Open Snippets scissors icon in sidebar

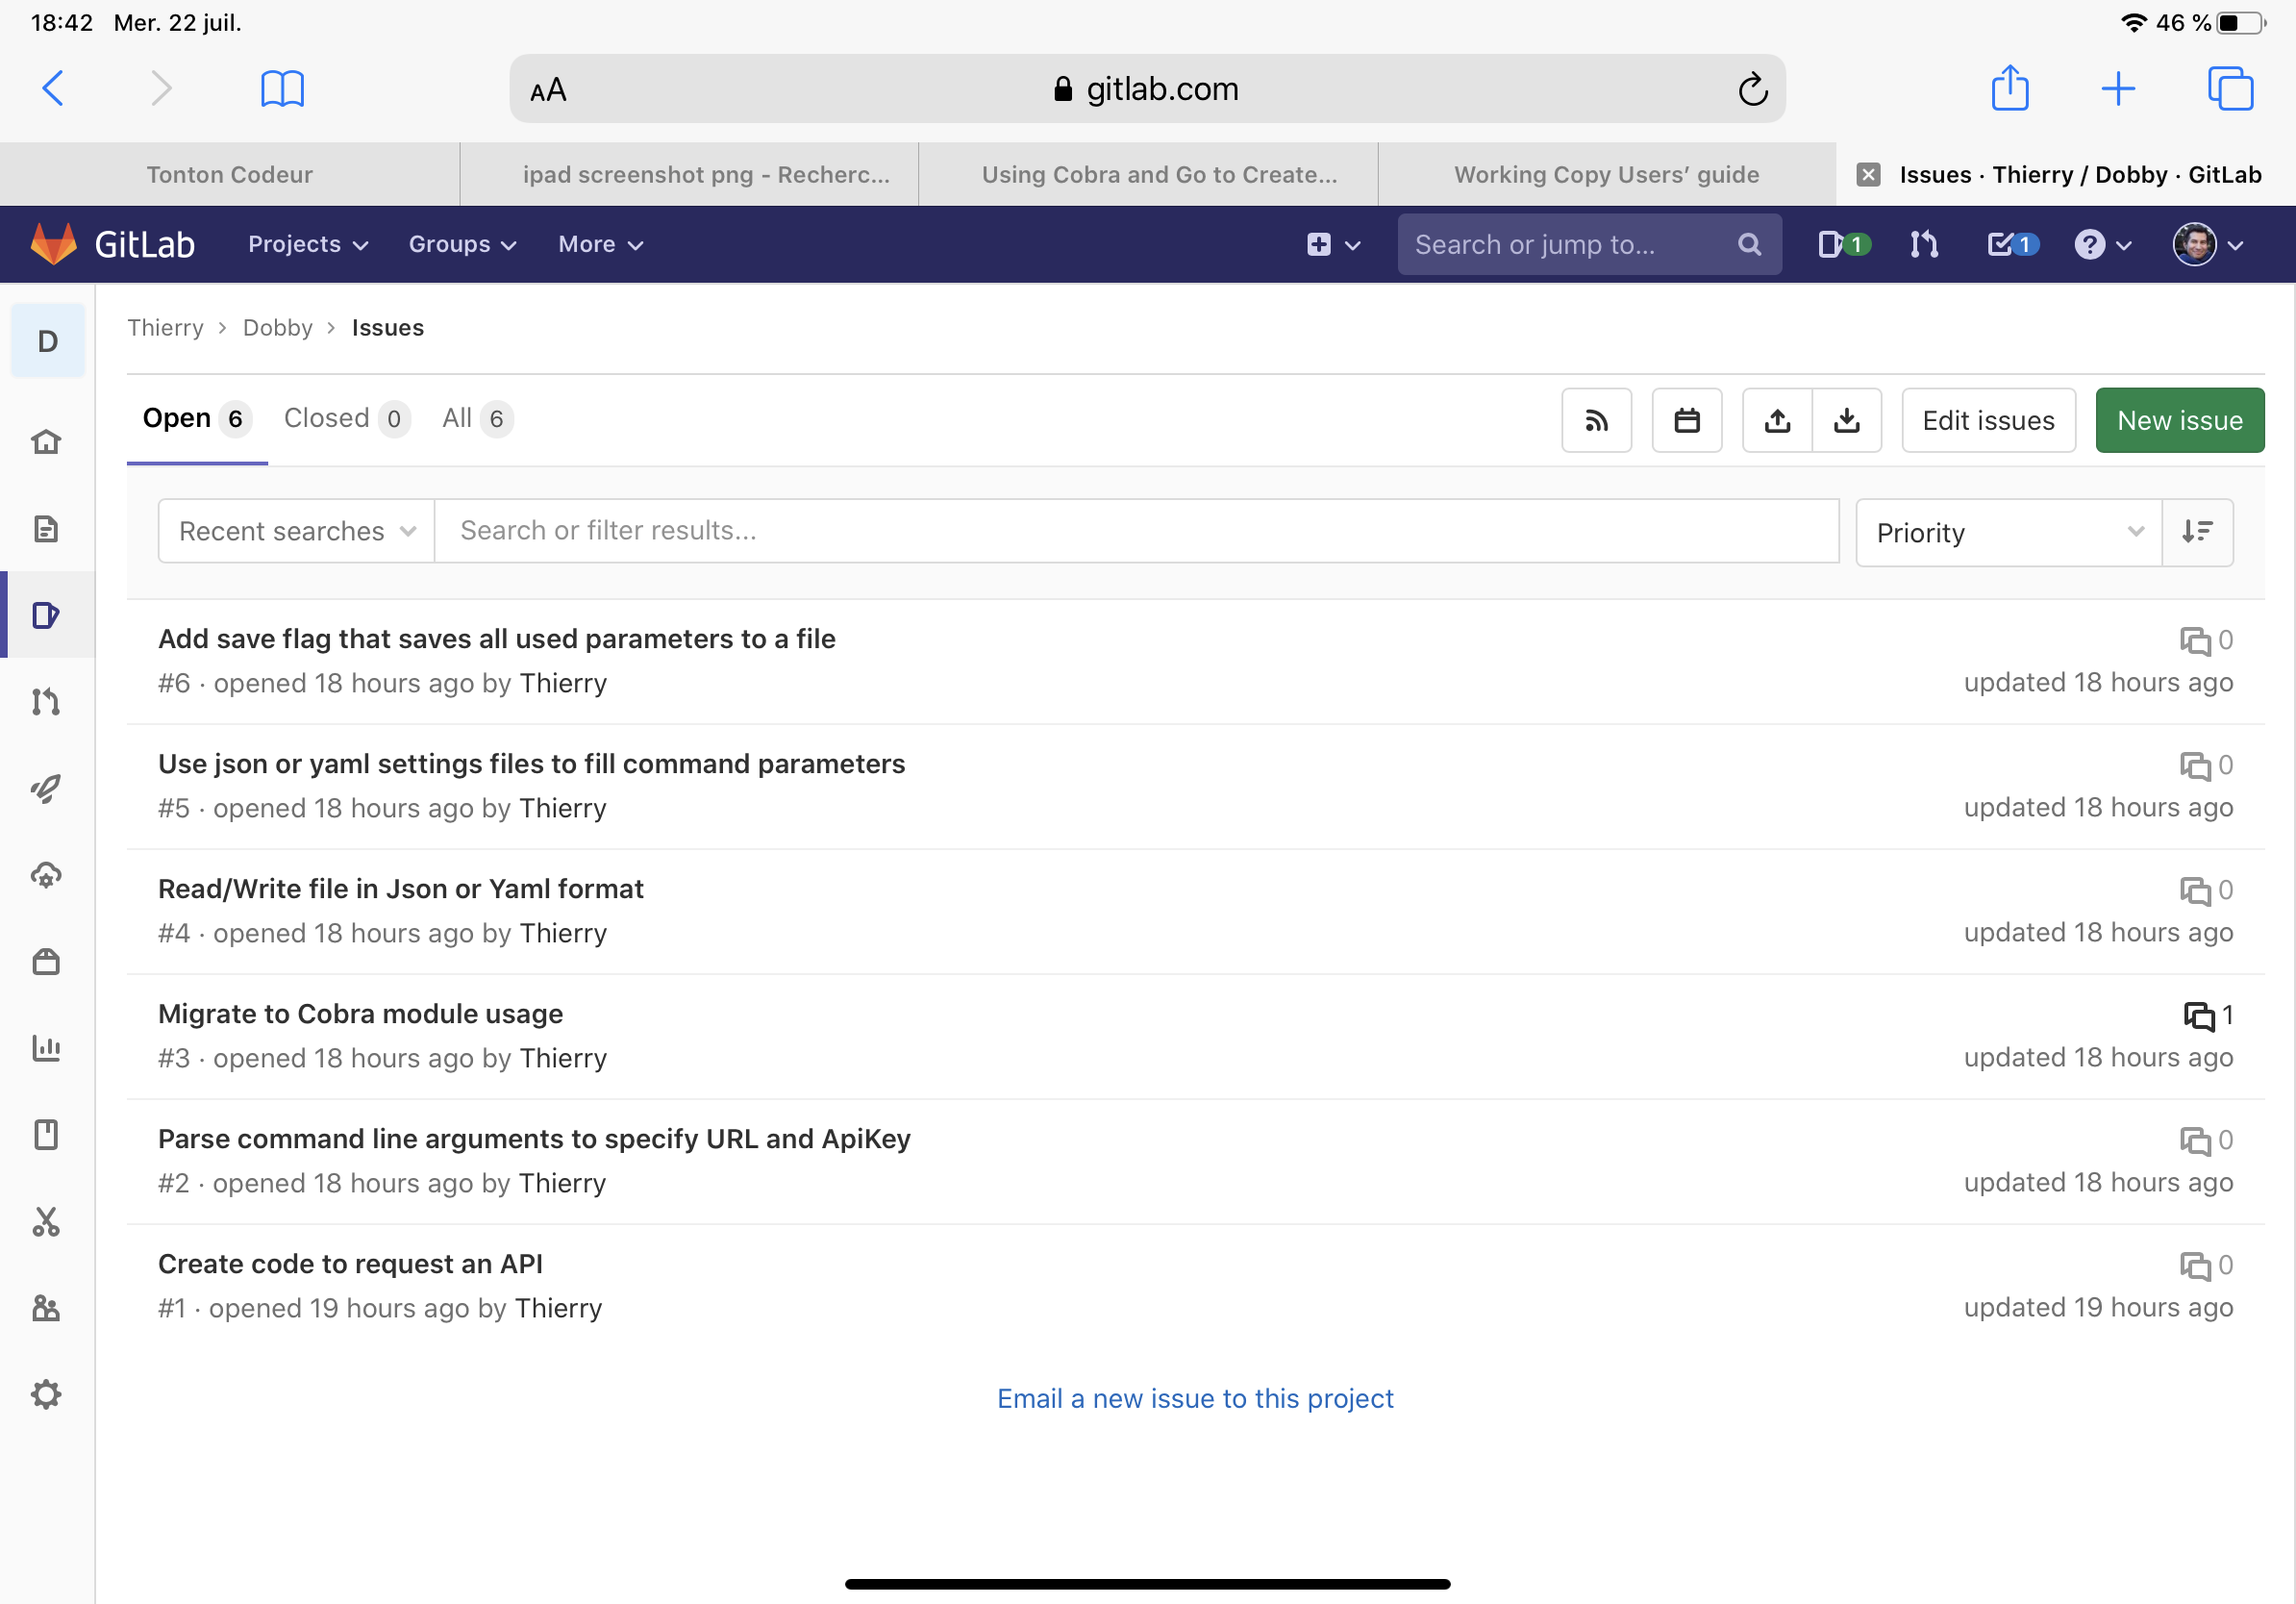tap(46, 1222)
